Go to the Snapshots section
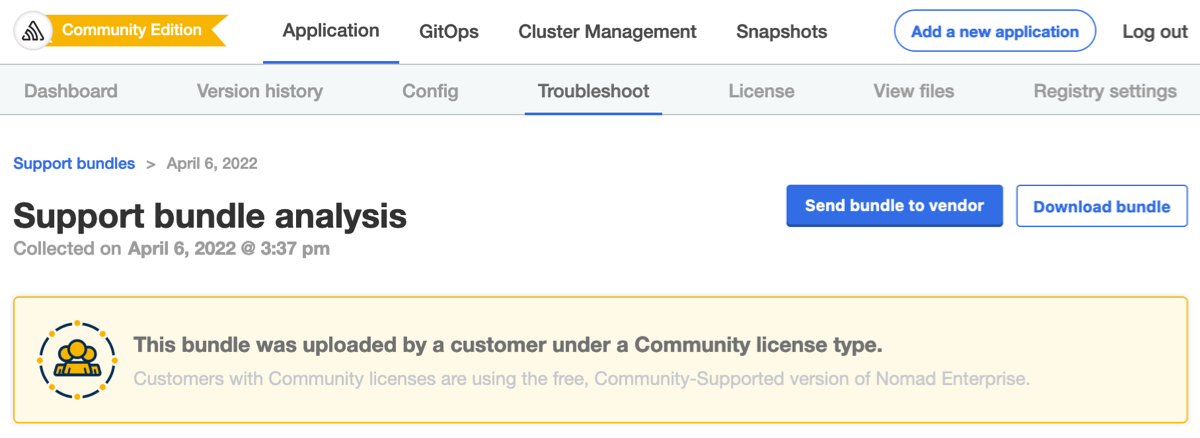Viewport: 1200px width, 438px height. [x=781, y=32]
